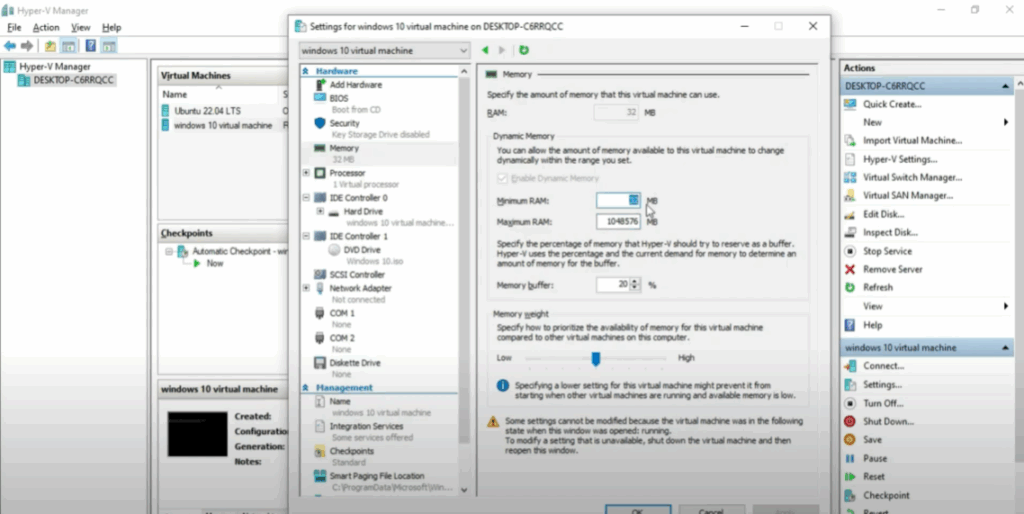Collapse windows 10 virtual machine actions section
Viewport: 1024px width, 514px height.
1005,348
